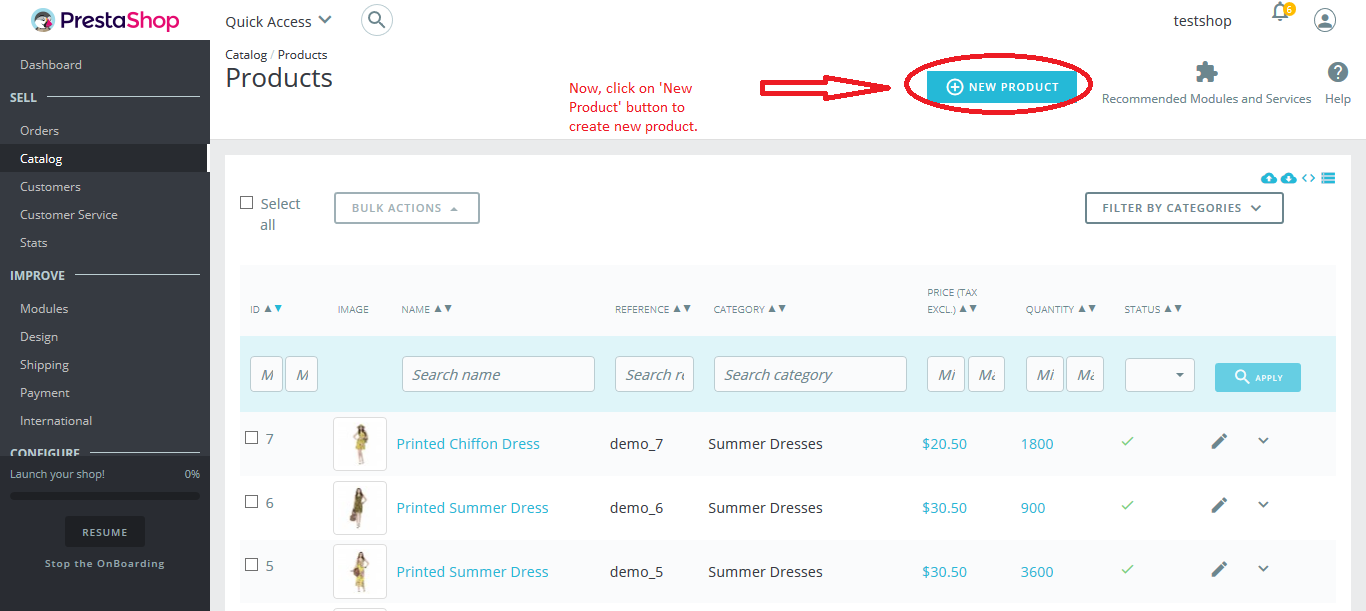
Task: Open the Bulk Actions dropdown
Action: [x=407, y=208]
